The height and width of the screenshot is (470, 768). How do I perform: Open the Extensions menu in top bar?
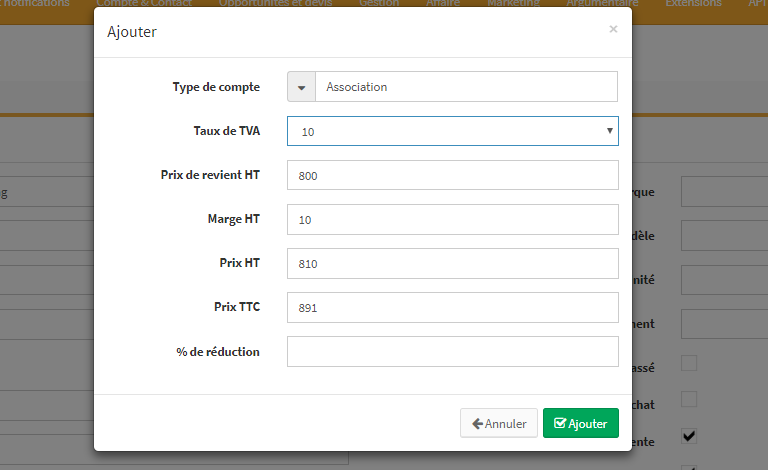pos(693,3)
